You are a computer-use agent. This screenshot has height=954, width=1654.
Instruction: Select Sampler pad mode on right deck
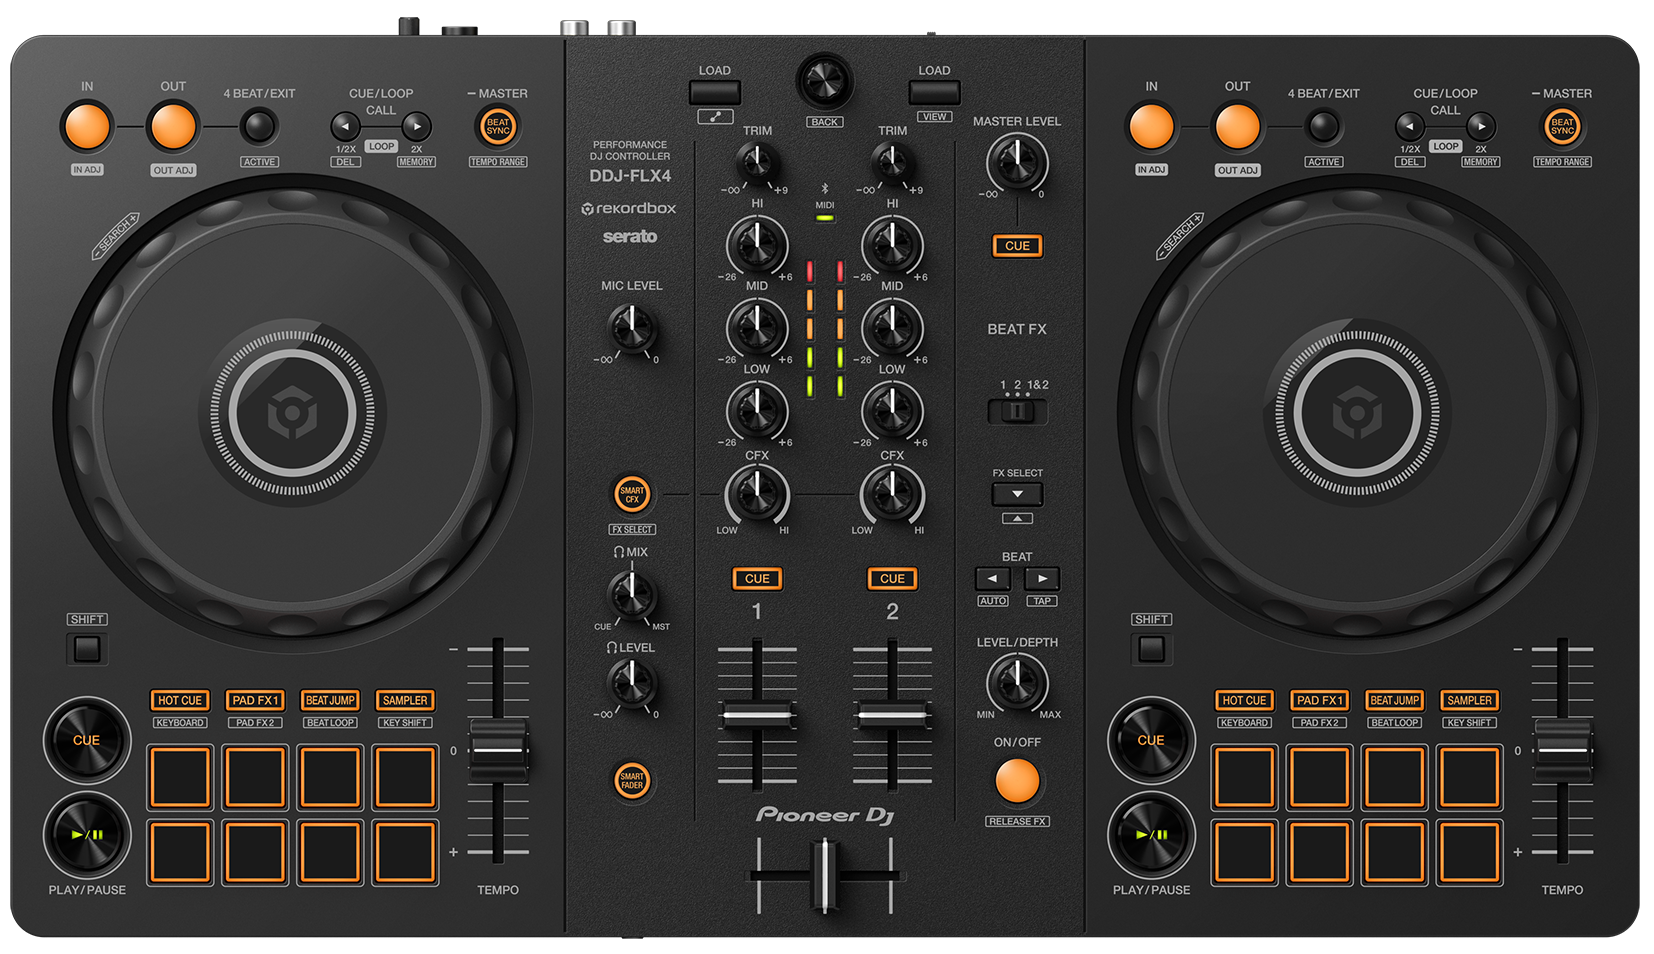point(1469,701)
